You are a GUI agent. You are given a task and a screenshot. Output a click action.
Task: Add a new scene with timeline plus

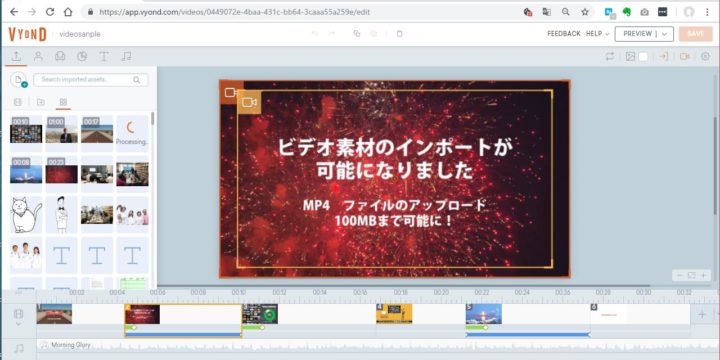(702, 315)
